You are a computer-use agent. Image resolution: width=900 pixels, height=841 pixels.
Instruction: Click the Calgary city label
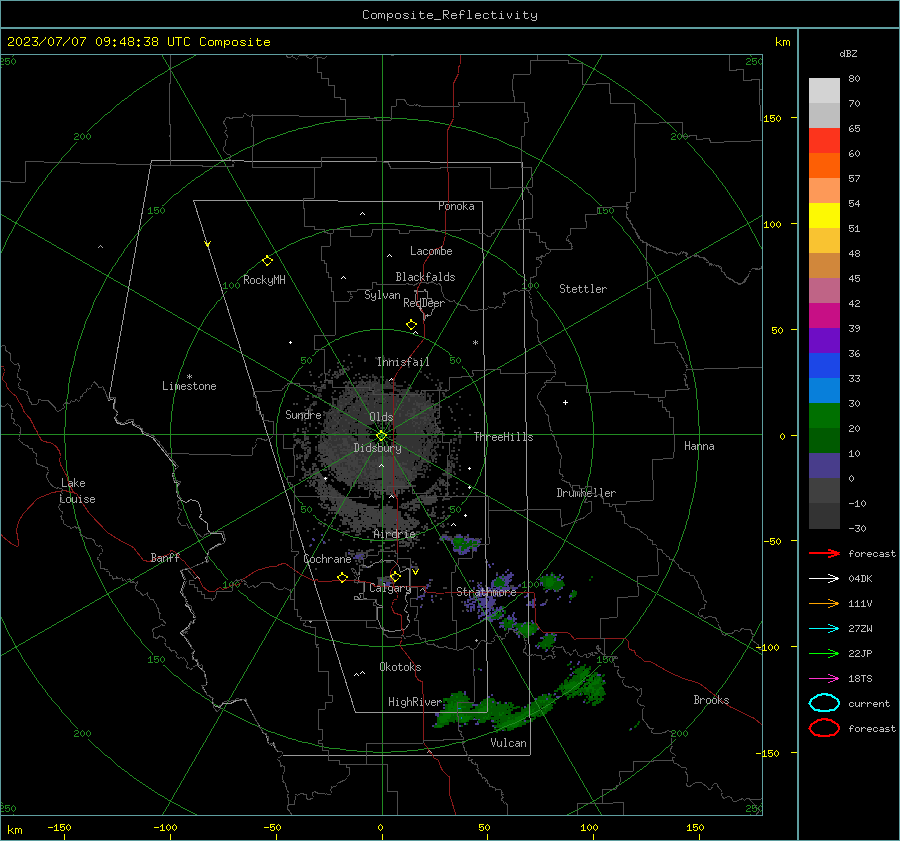[x=390, y=588]
